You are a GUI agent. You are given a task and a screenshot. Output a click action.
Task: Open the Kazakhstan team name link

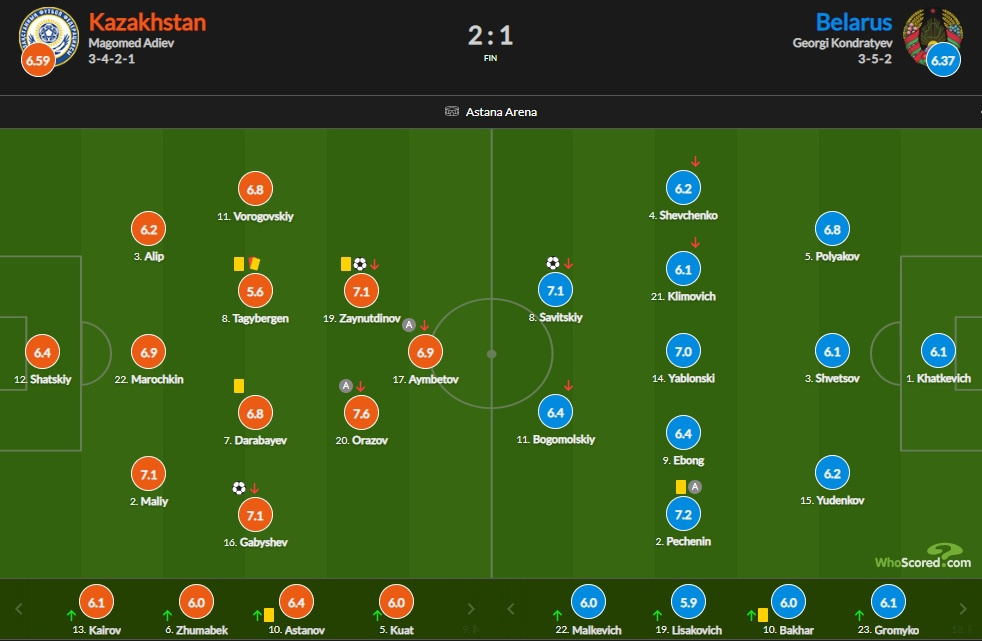pyautogui.click(x=147, y=21)
